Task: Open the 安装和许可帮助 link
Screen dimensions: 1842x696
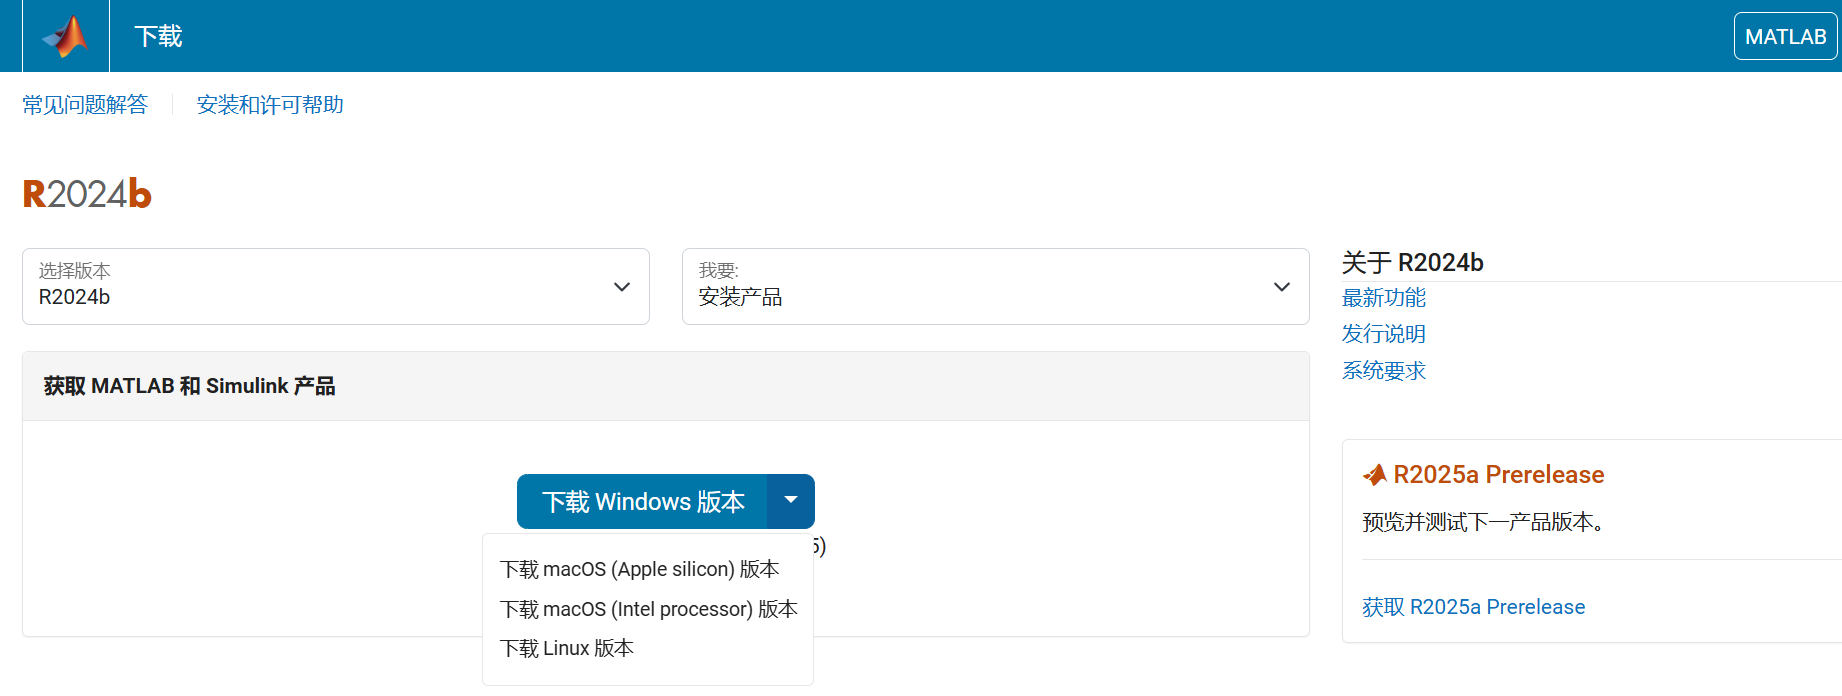Action: coord(270,105)
